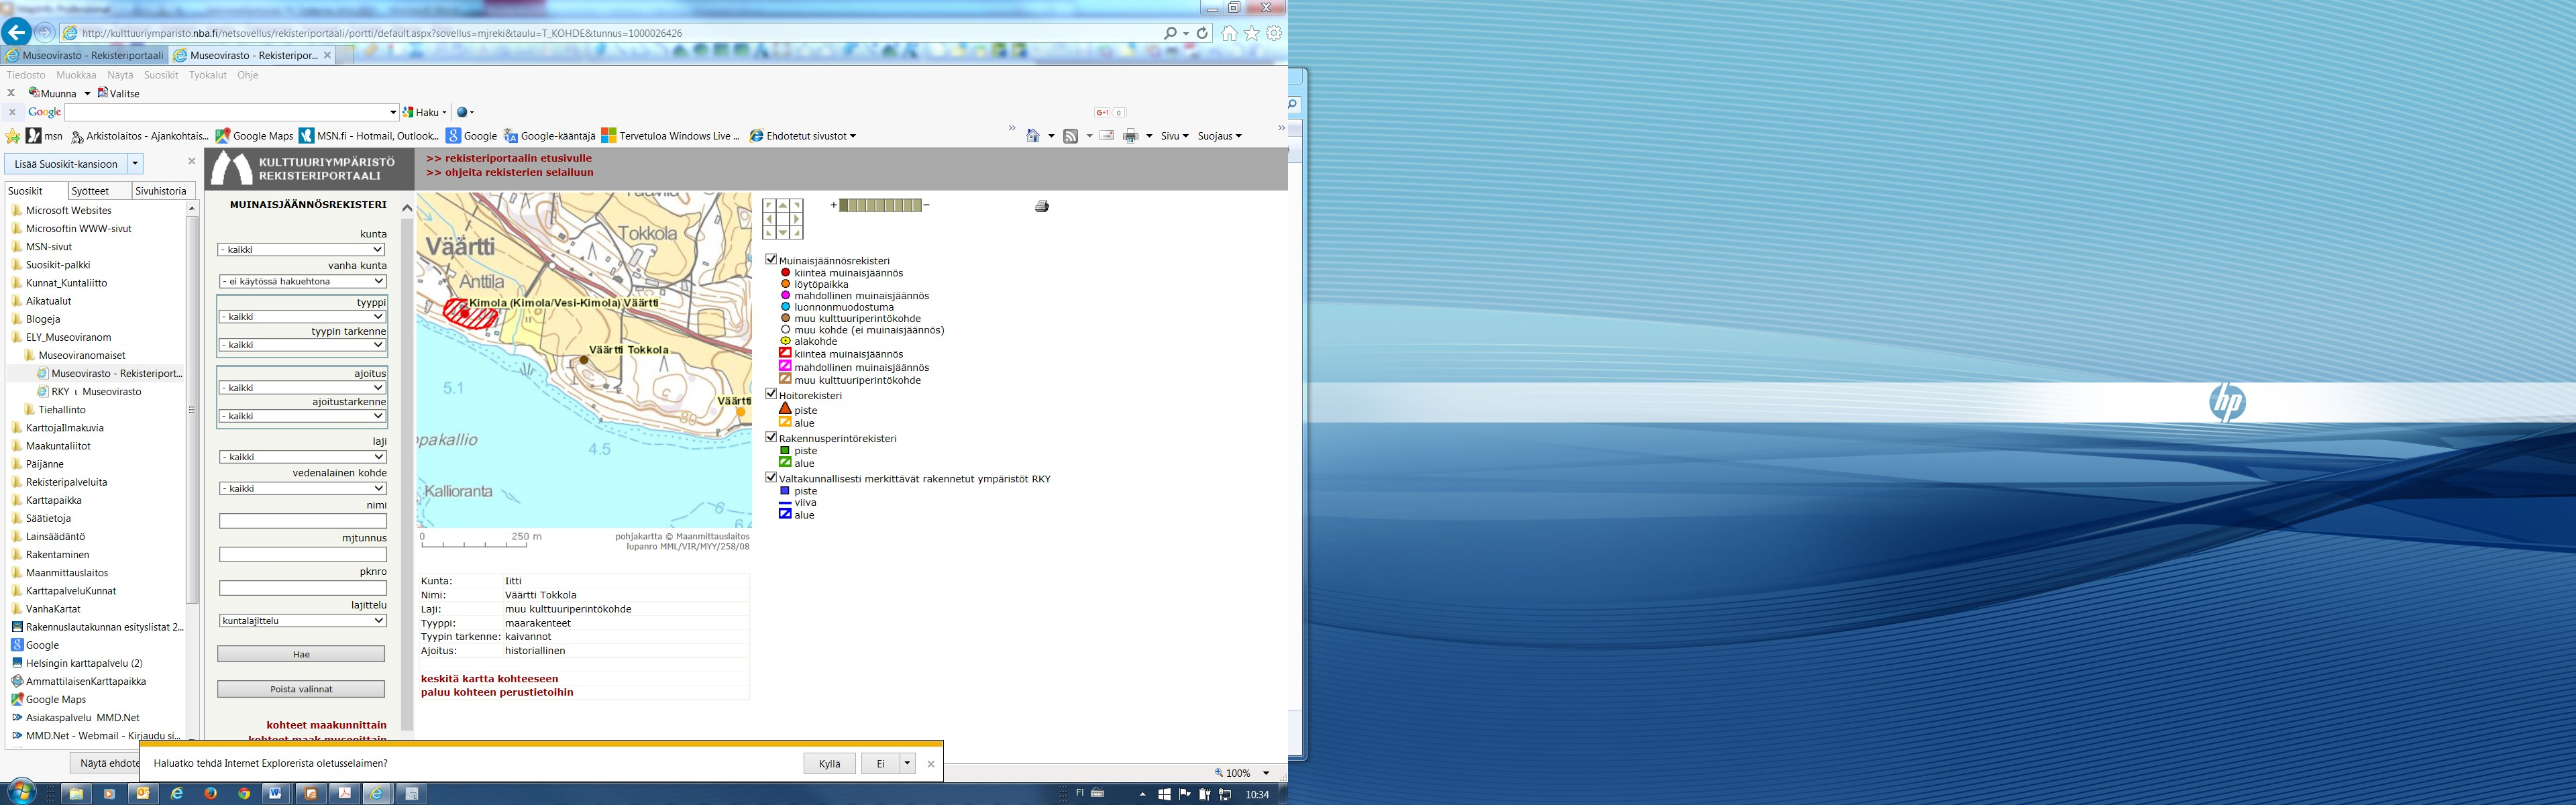Open browser settings gear icon

(x=1274, y=33)
